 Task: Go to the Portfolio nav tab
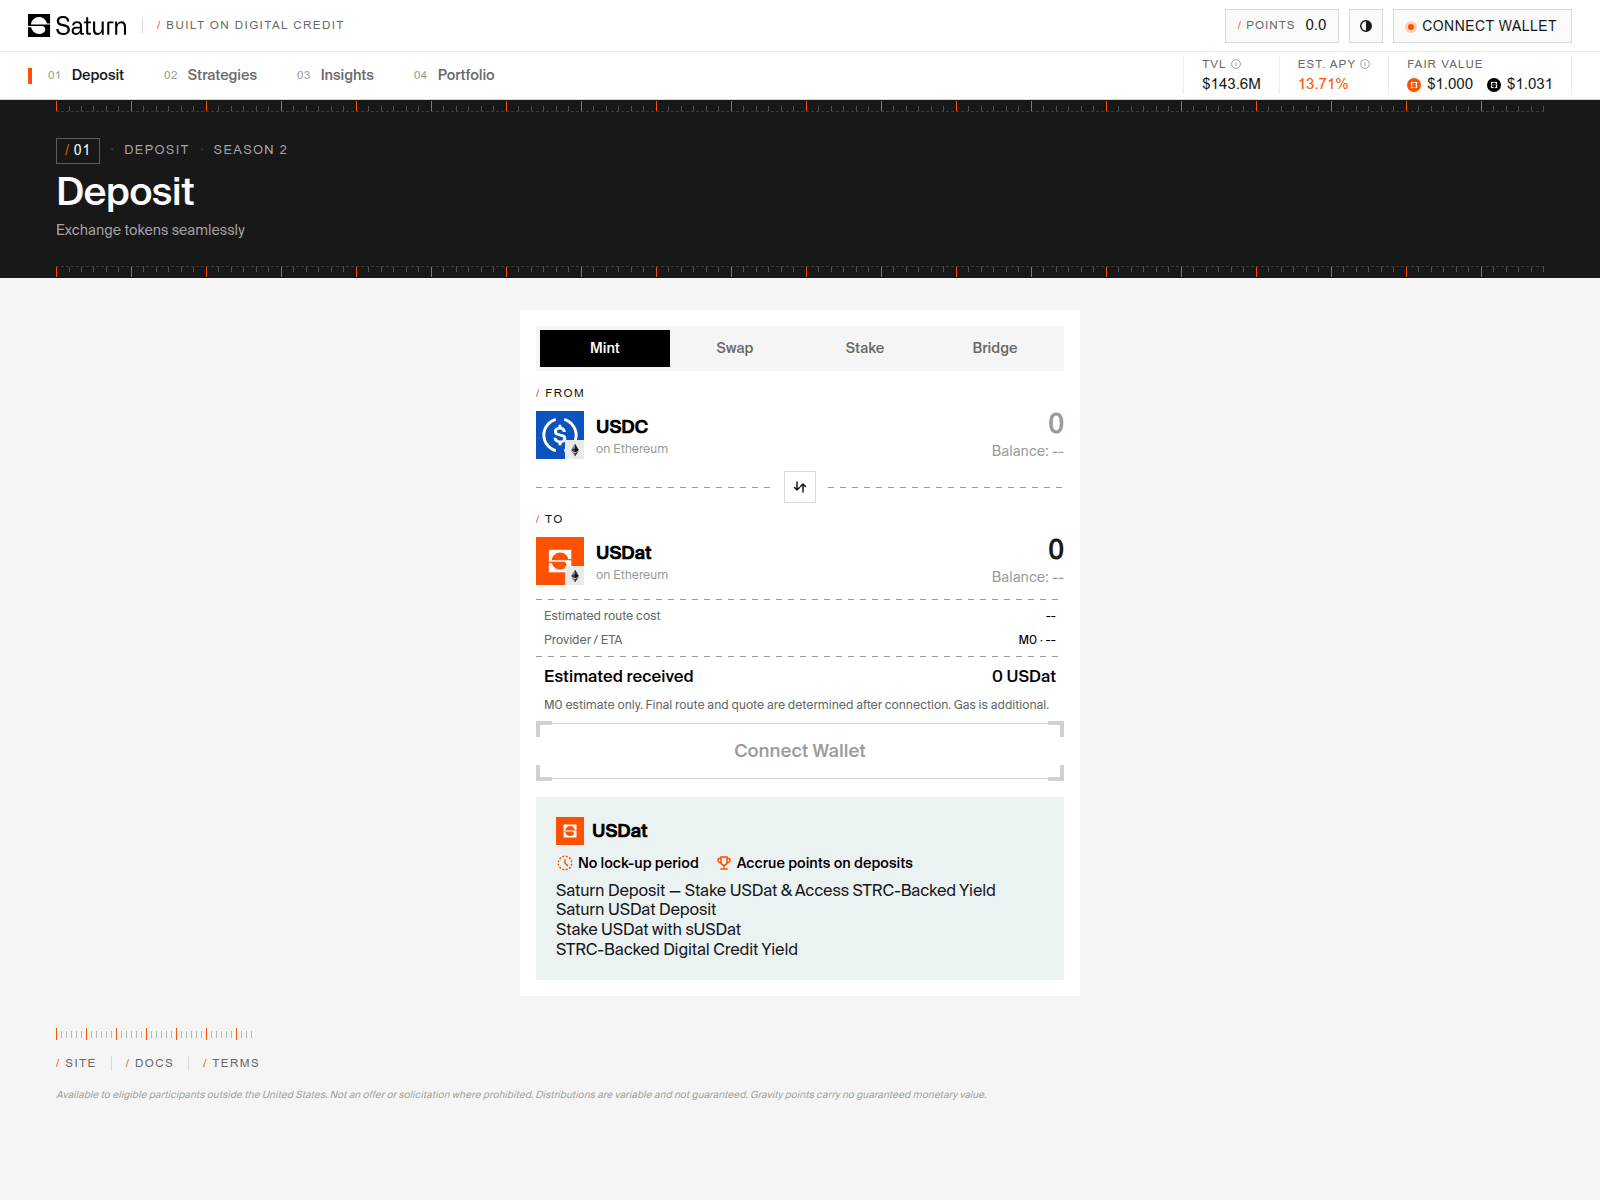click(454, 75)
